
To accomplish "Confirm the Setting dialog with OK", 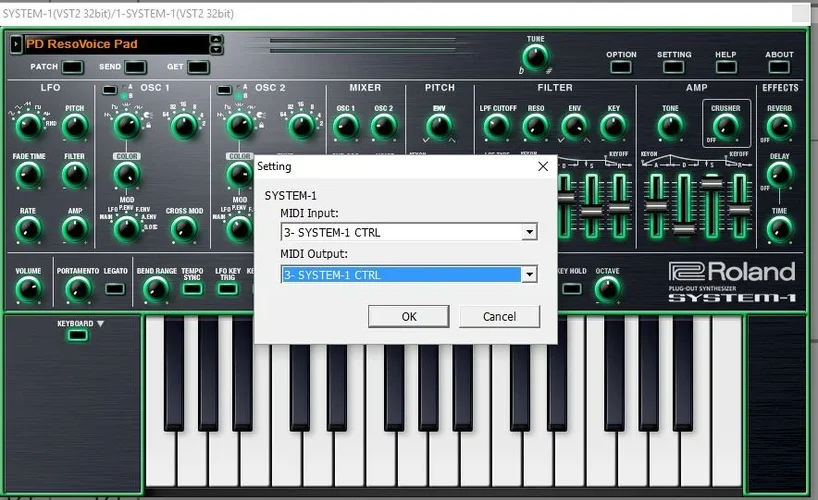I will (408, 316).
